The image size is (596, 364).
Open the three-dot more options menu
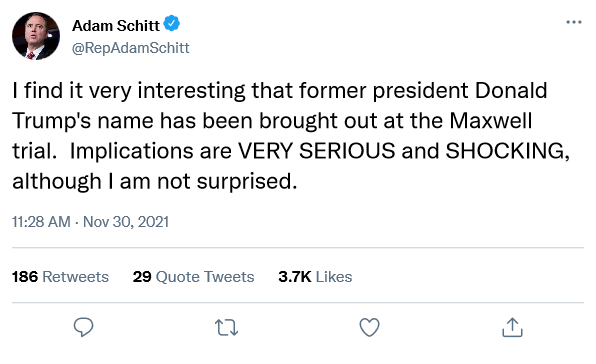[574, 22]
